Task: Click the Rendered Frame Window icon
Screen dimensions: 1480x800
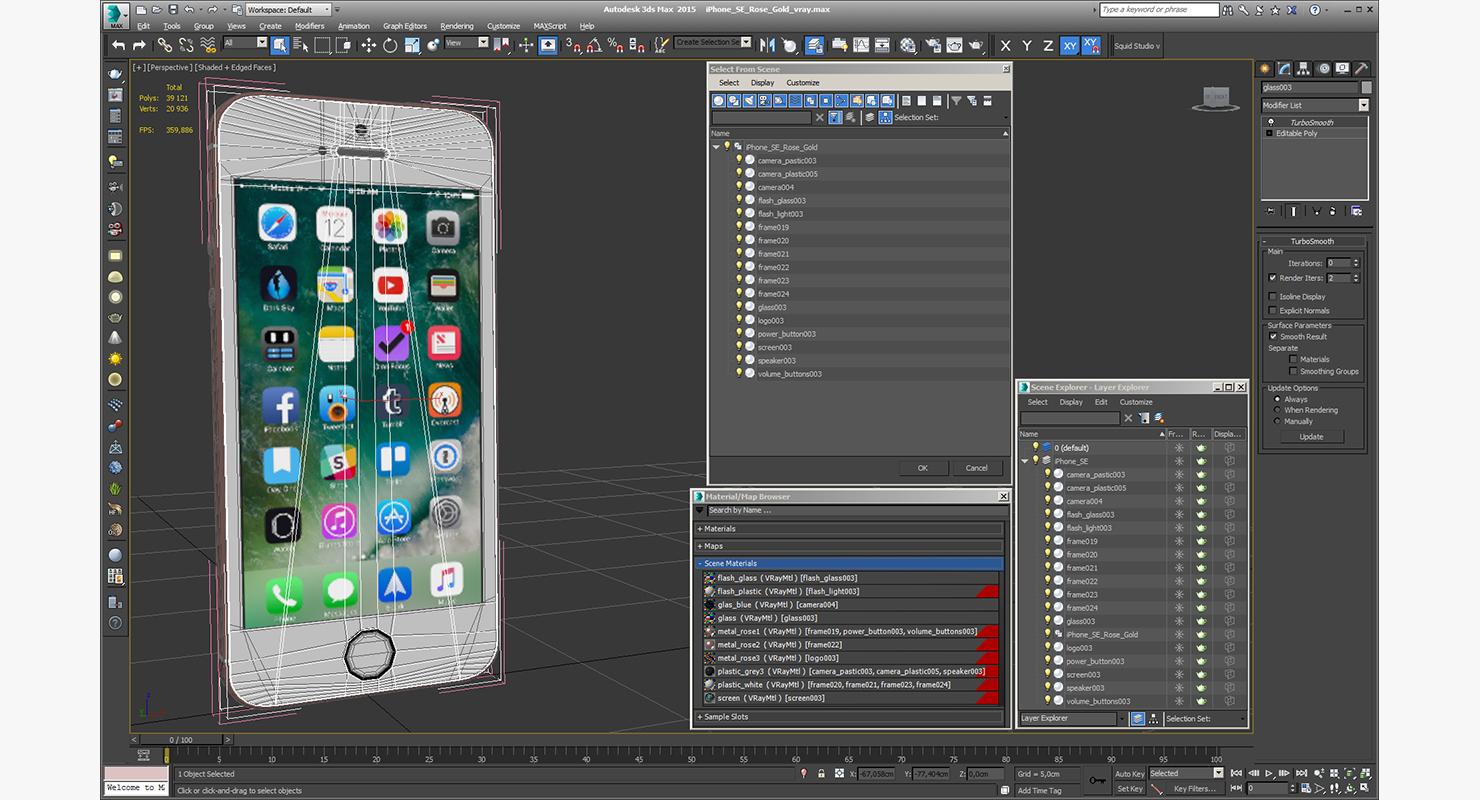Action: click(x=954, y=45)
